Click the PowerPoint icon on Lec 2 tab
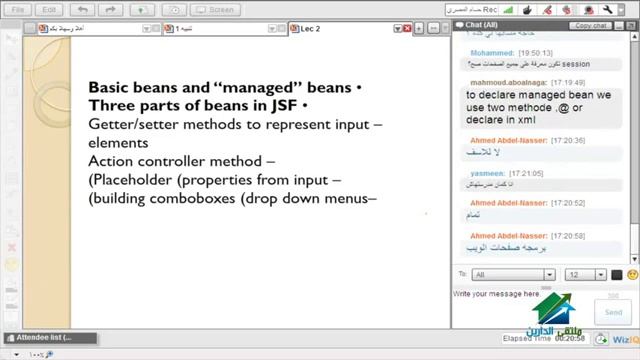This screenshot has height=360, width=640. [x=295, y=29]
